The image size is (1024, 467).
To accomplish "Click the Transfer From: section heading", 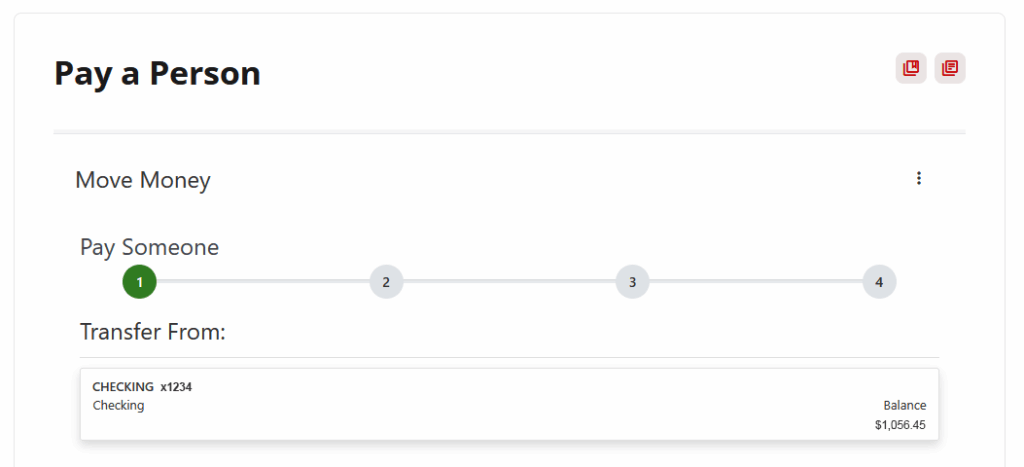I will [153, 331].
